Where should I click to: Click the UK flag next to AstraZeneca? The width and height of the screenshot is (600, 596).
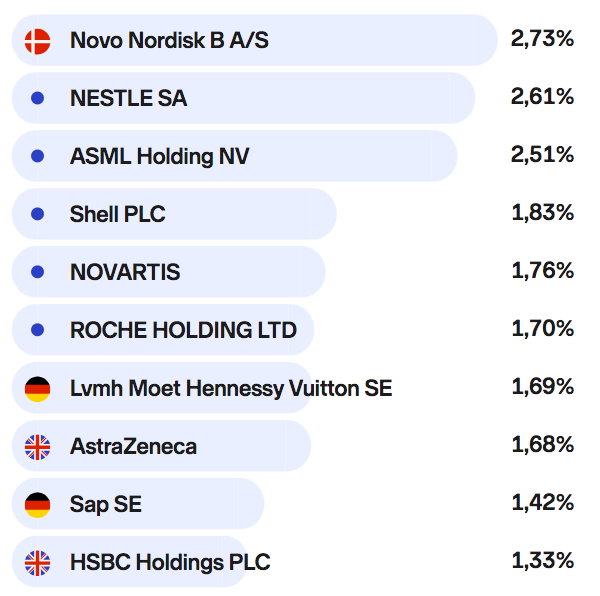click(x=37, y=446)
